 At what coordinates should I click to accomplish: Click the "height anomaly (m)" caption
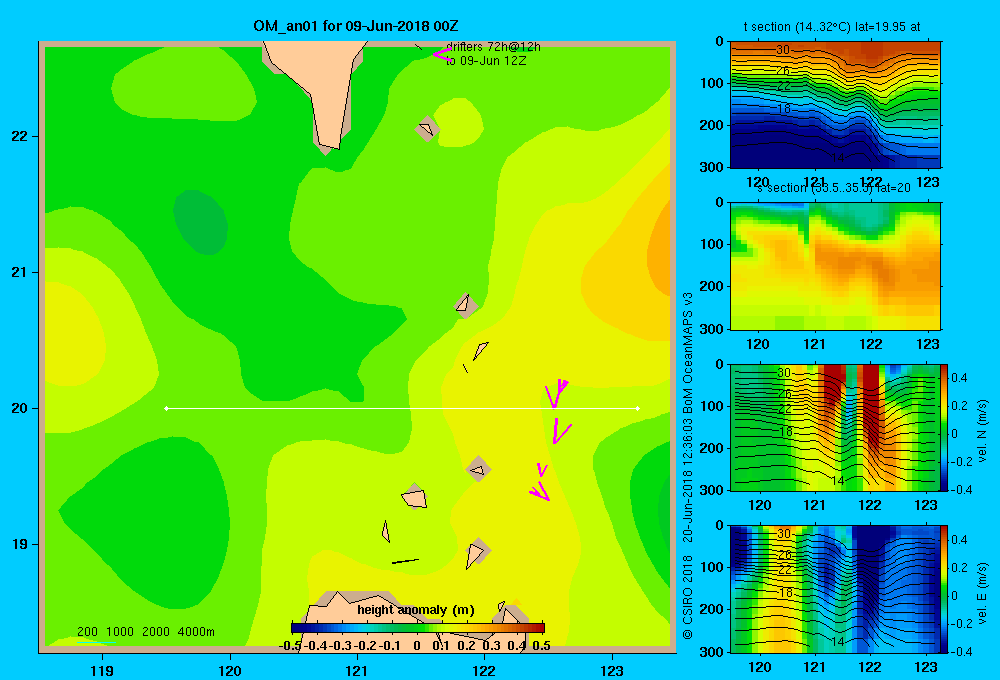(x=416, y=610)
